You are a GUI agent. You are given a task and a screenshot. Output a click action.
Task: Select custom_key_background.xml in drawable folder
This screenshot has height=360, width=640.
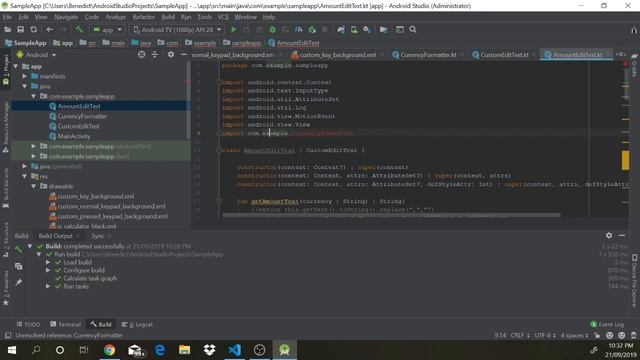pyautogui.click(x=96, y=196)
